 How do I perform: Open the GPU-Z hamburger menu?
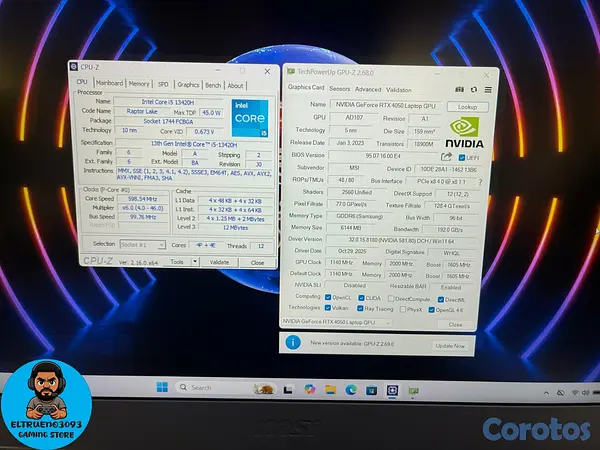[x=488, y=90]
